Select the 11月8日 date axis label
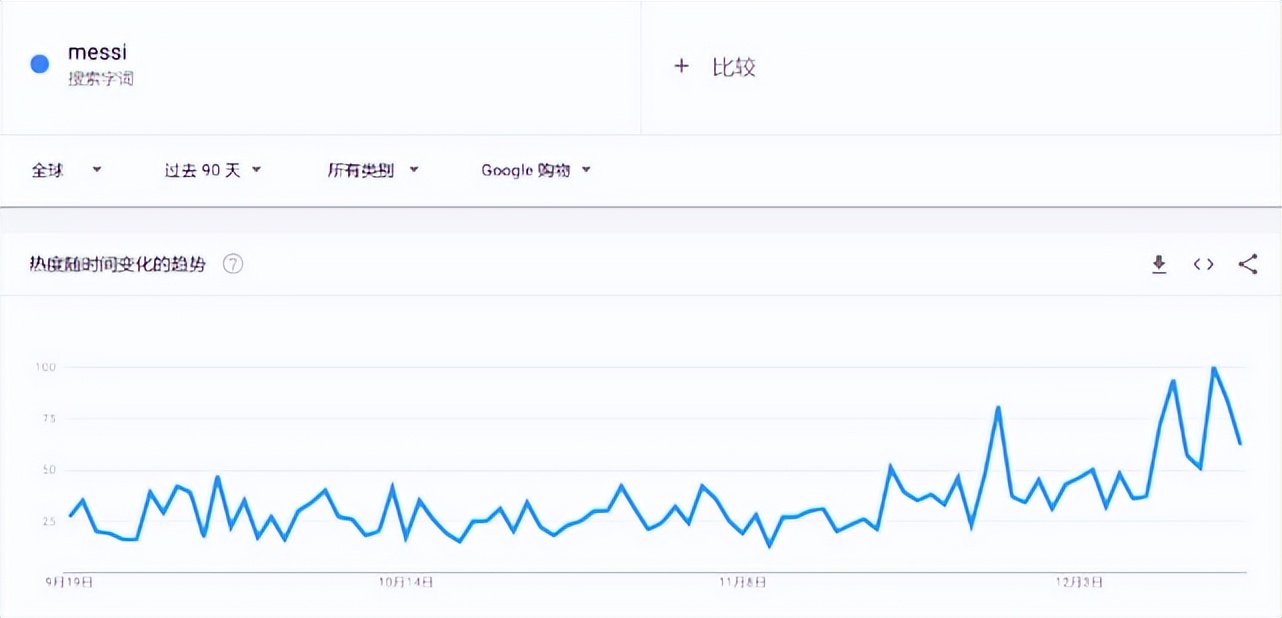This screenshot has height=618, width=1282. [x=743, y=581]
